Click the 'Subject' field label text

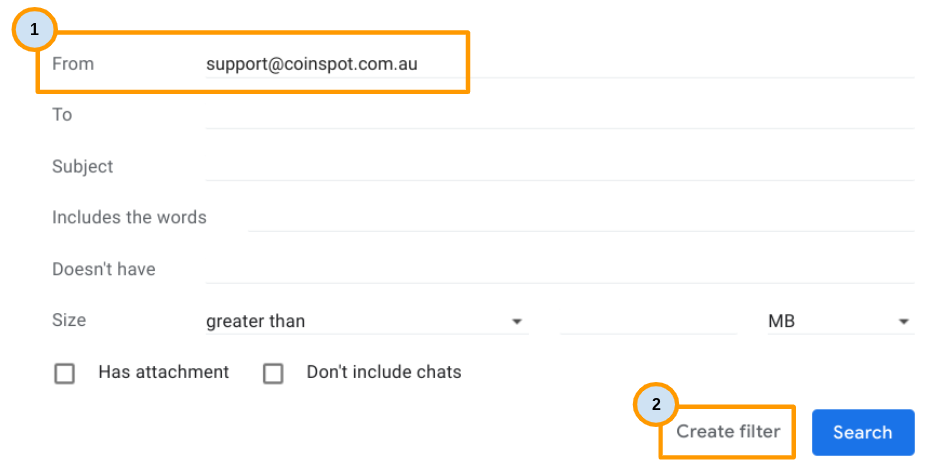(83, 167)
